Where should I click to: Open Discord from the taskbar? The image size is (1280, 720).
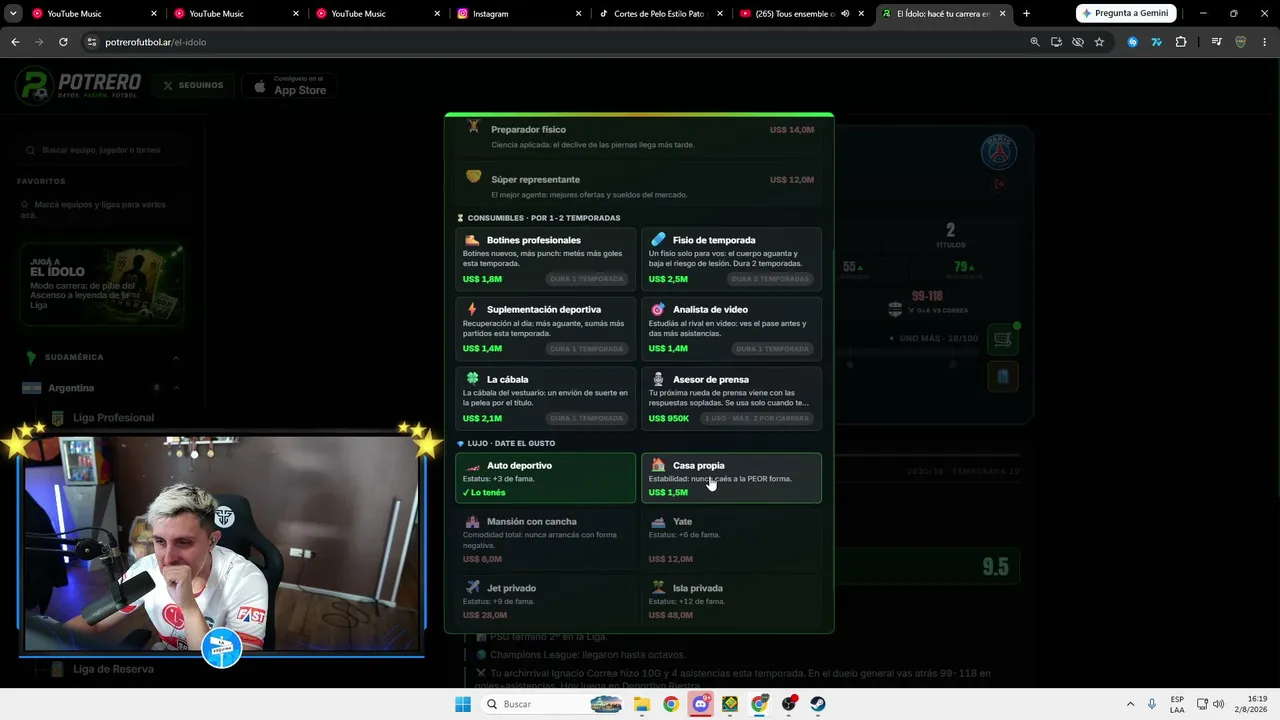point(700,704)
